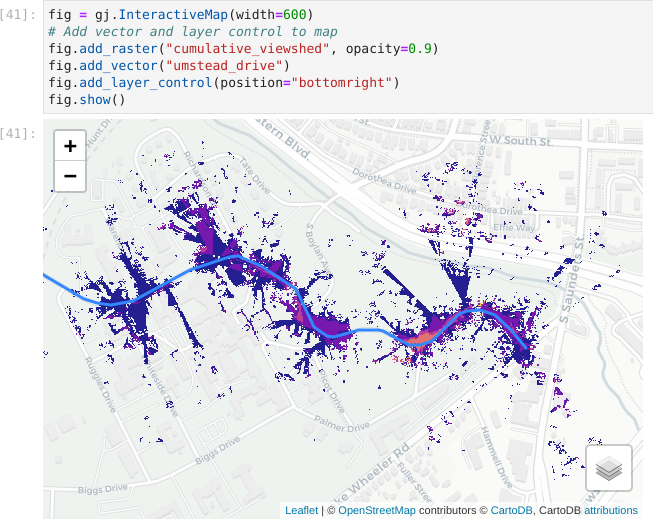
Task: Click the 'Ruggles Drive' map label
Action: point(100,384)
